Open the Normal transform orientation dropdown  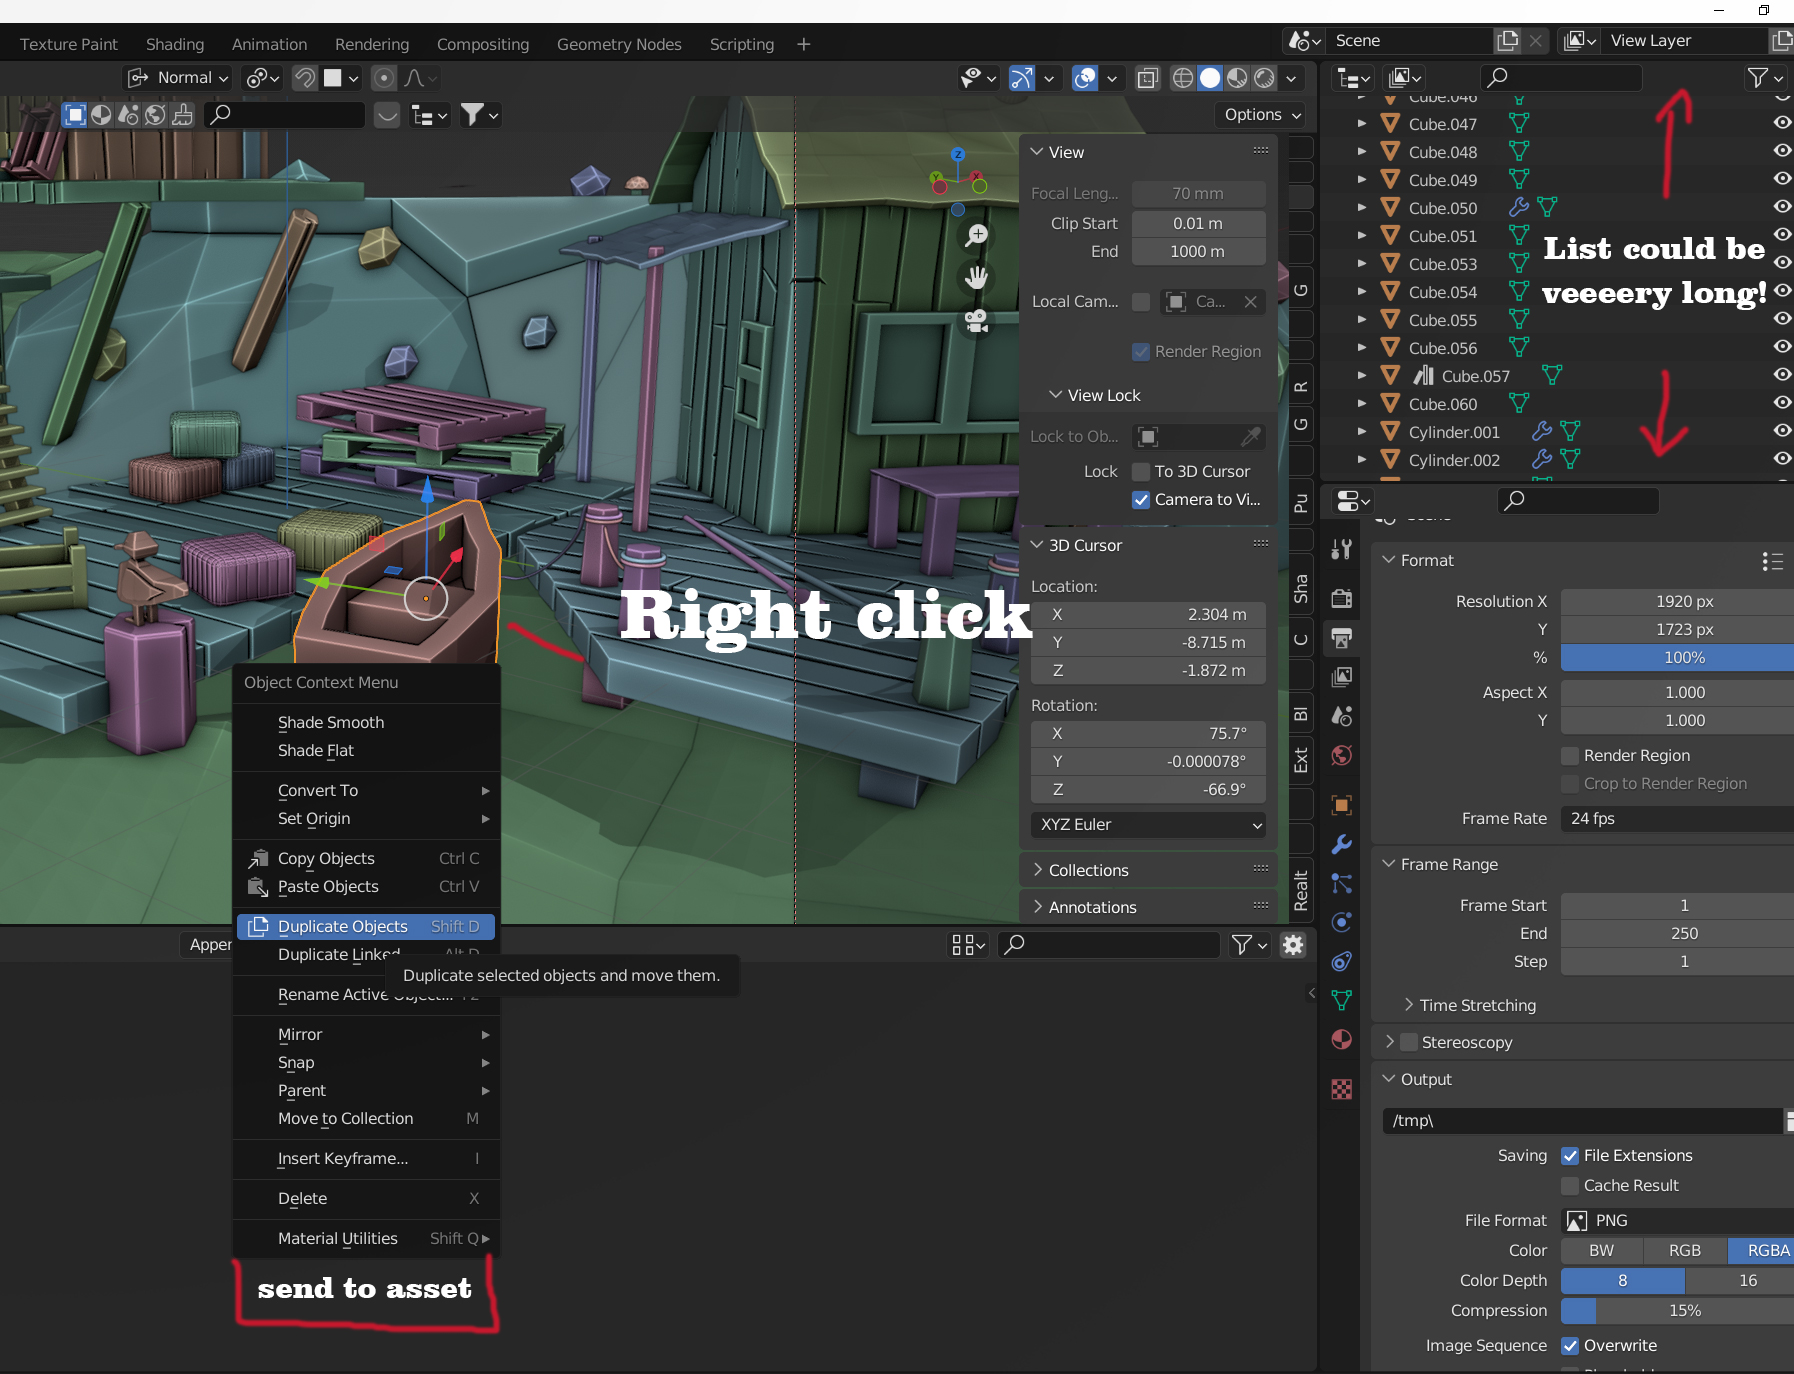click(x=179, y=78)
